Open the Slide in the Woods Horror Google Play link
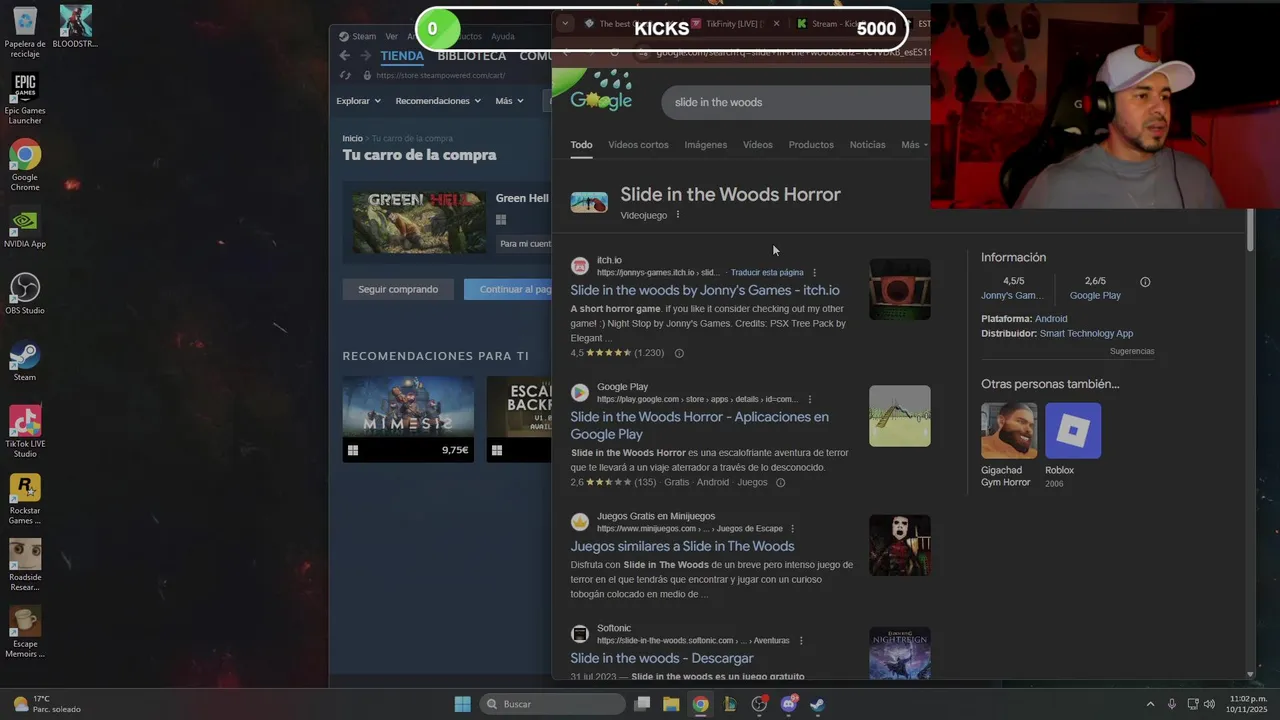Viewport: 1280px width, 720px height. point(699,425)
